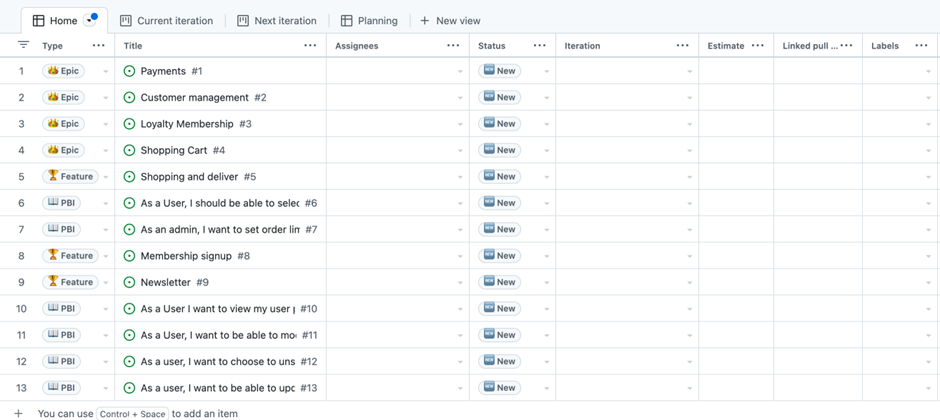940x420 pixels.
Task: Open Iteration column options menu
Action: (x=682, y=46)
